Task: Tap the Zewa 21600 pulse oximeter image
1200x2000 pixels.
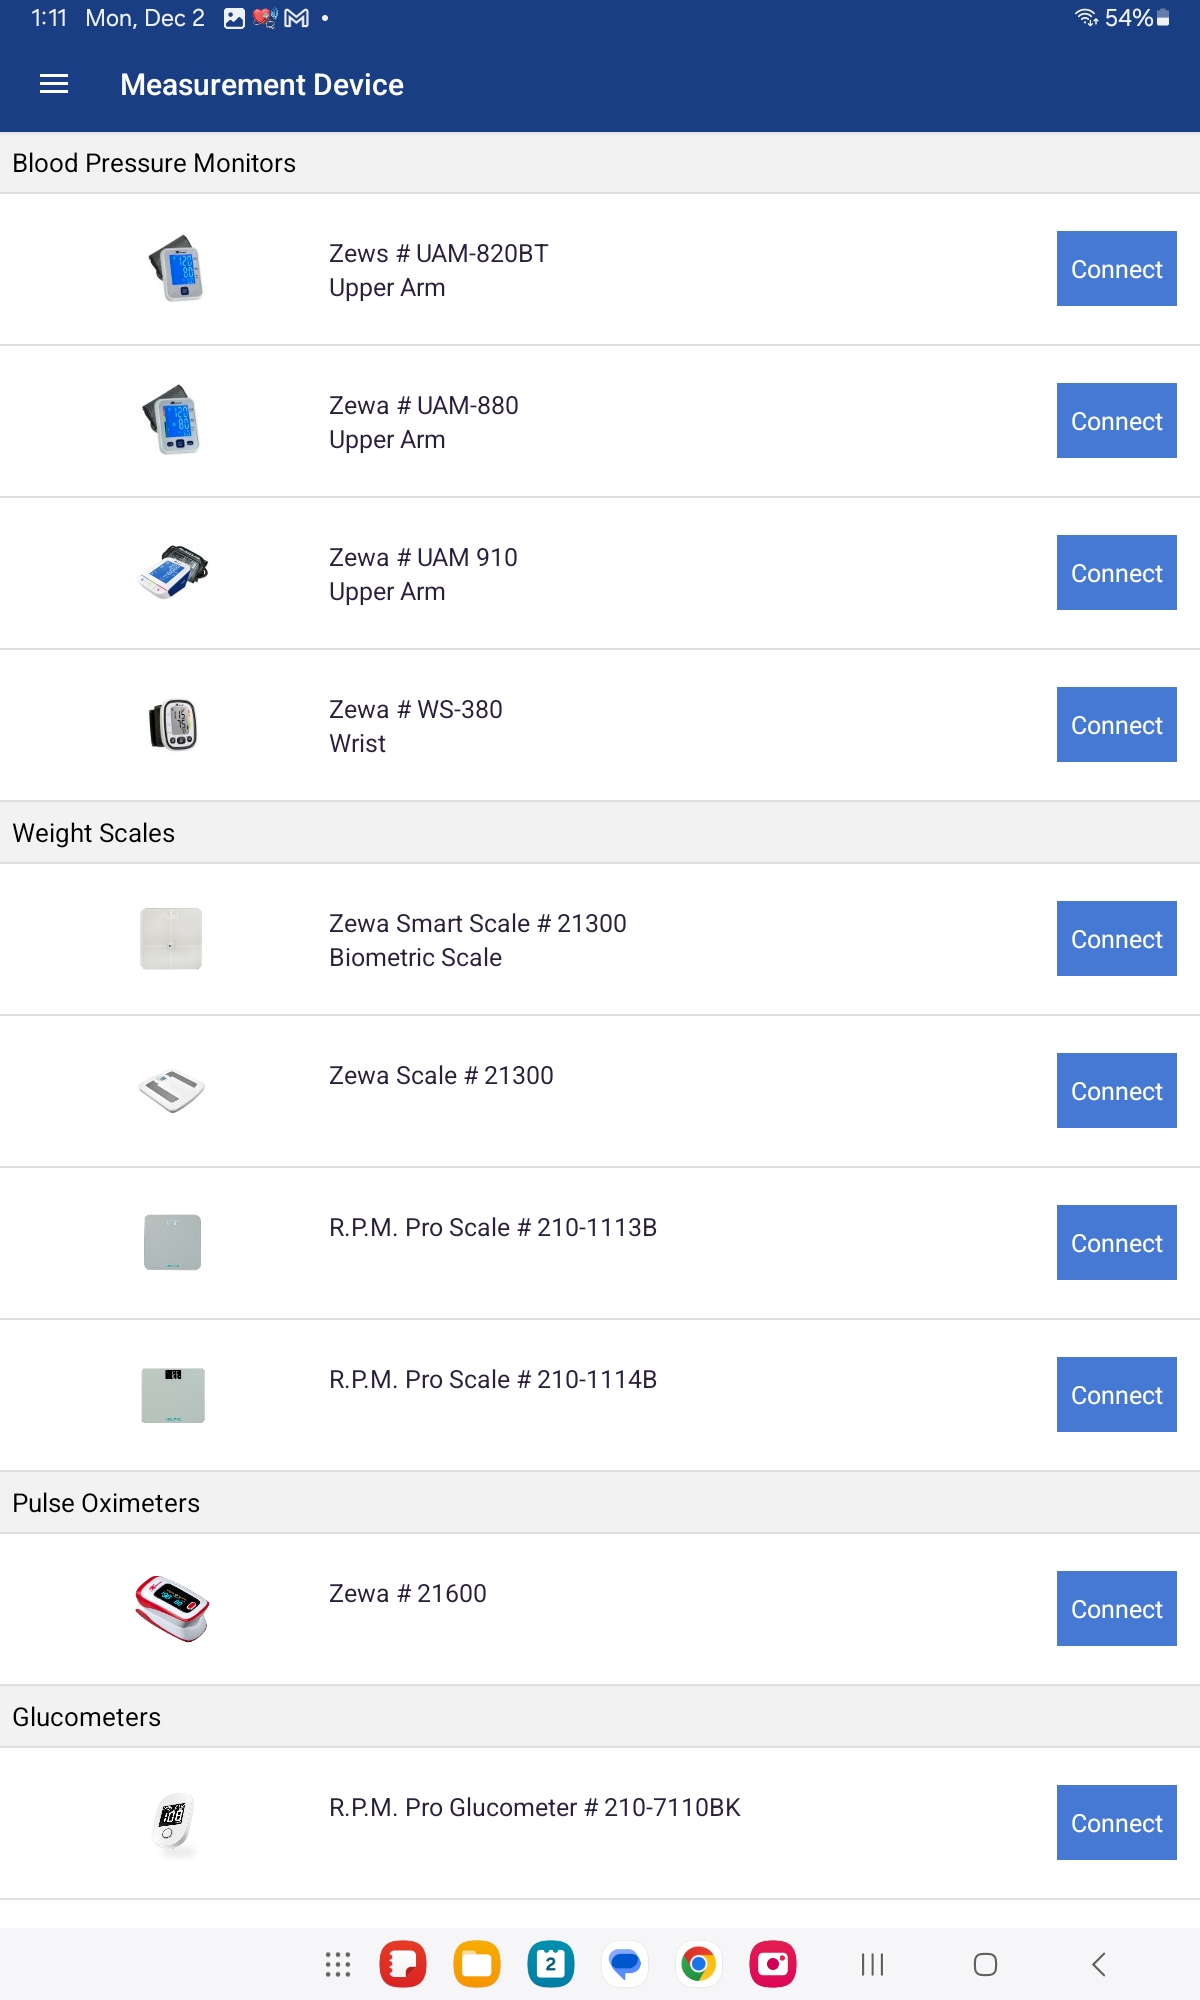Action: [x=172, y=1608]
